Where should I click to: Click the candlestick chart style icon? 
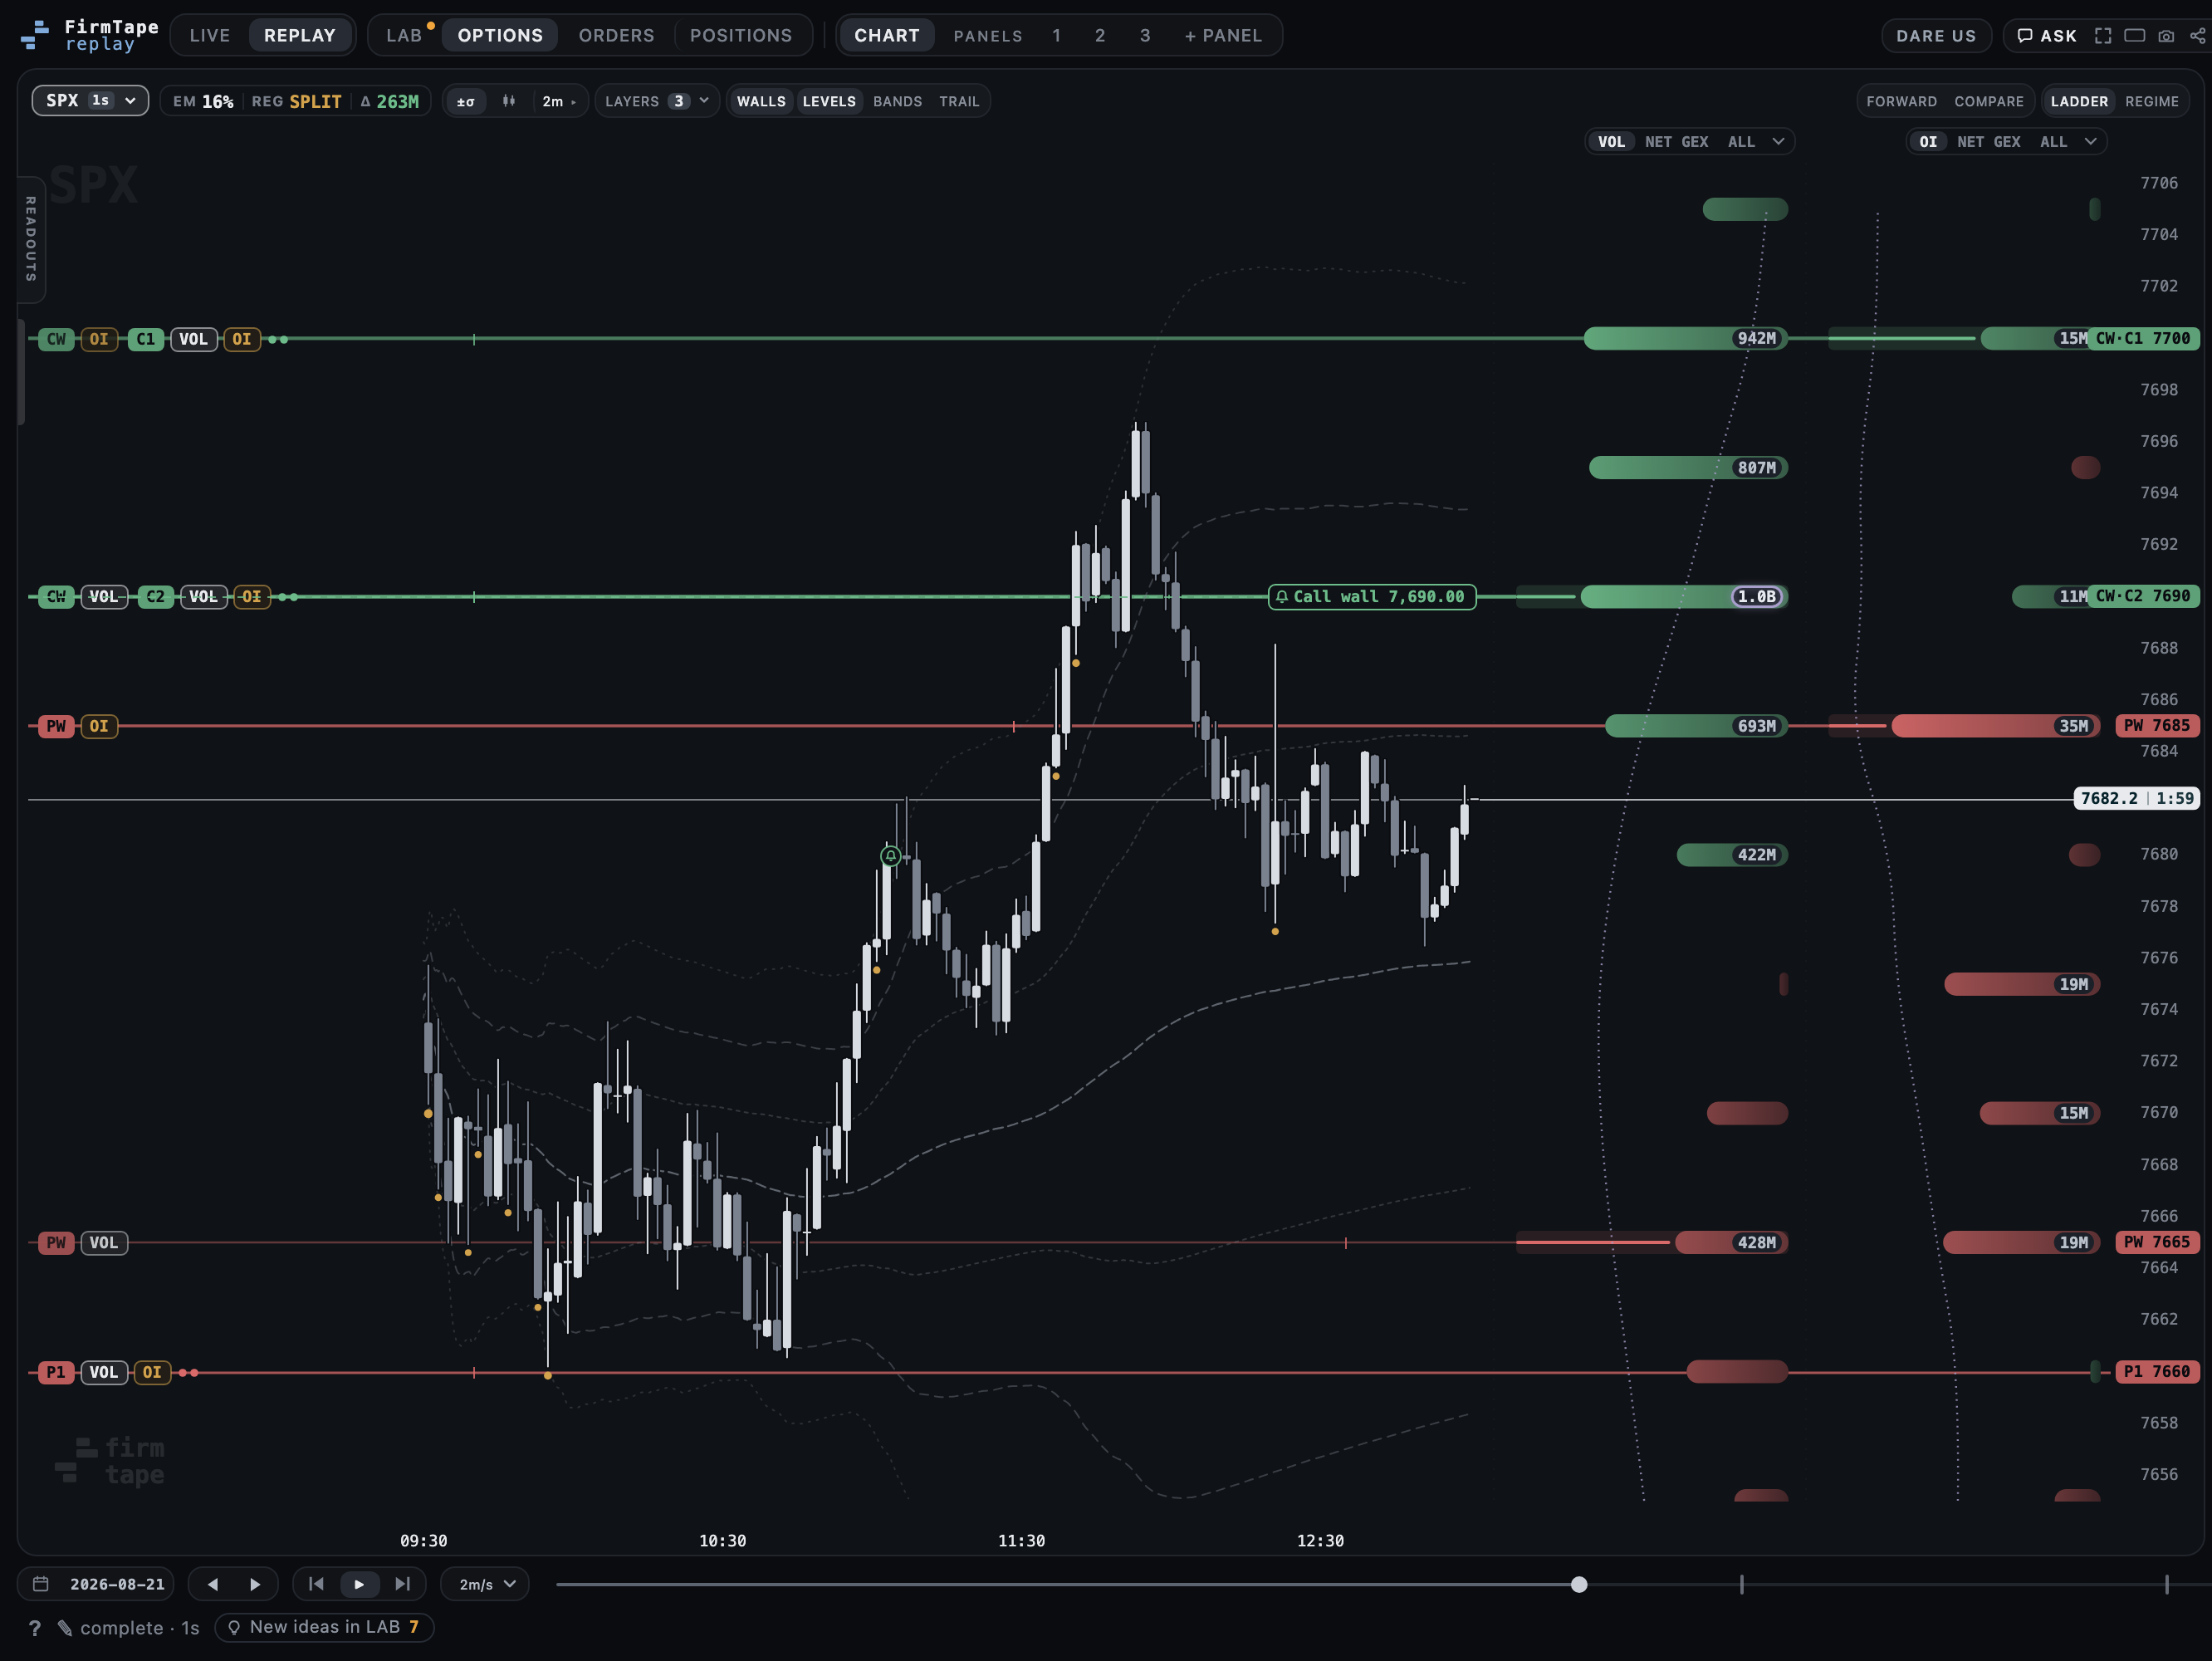(x=509, y=101)
